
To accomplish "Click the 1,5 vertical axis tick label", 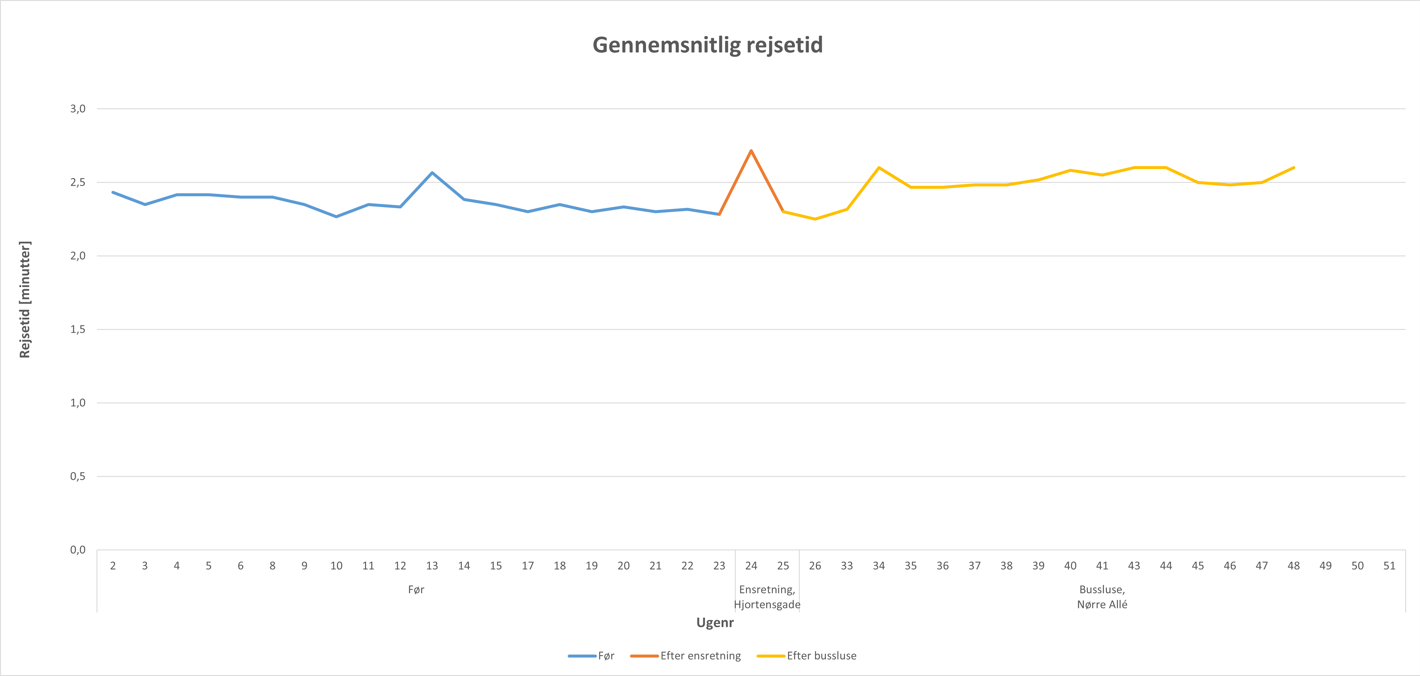I will (76, 330).
